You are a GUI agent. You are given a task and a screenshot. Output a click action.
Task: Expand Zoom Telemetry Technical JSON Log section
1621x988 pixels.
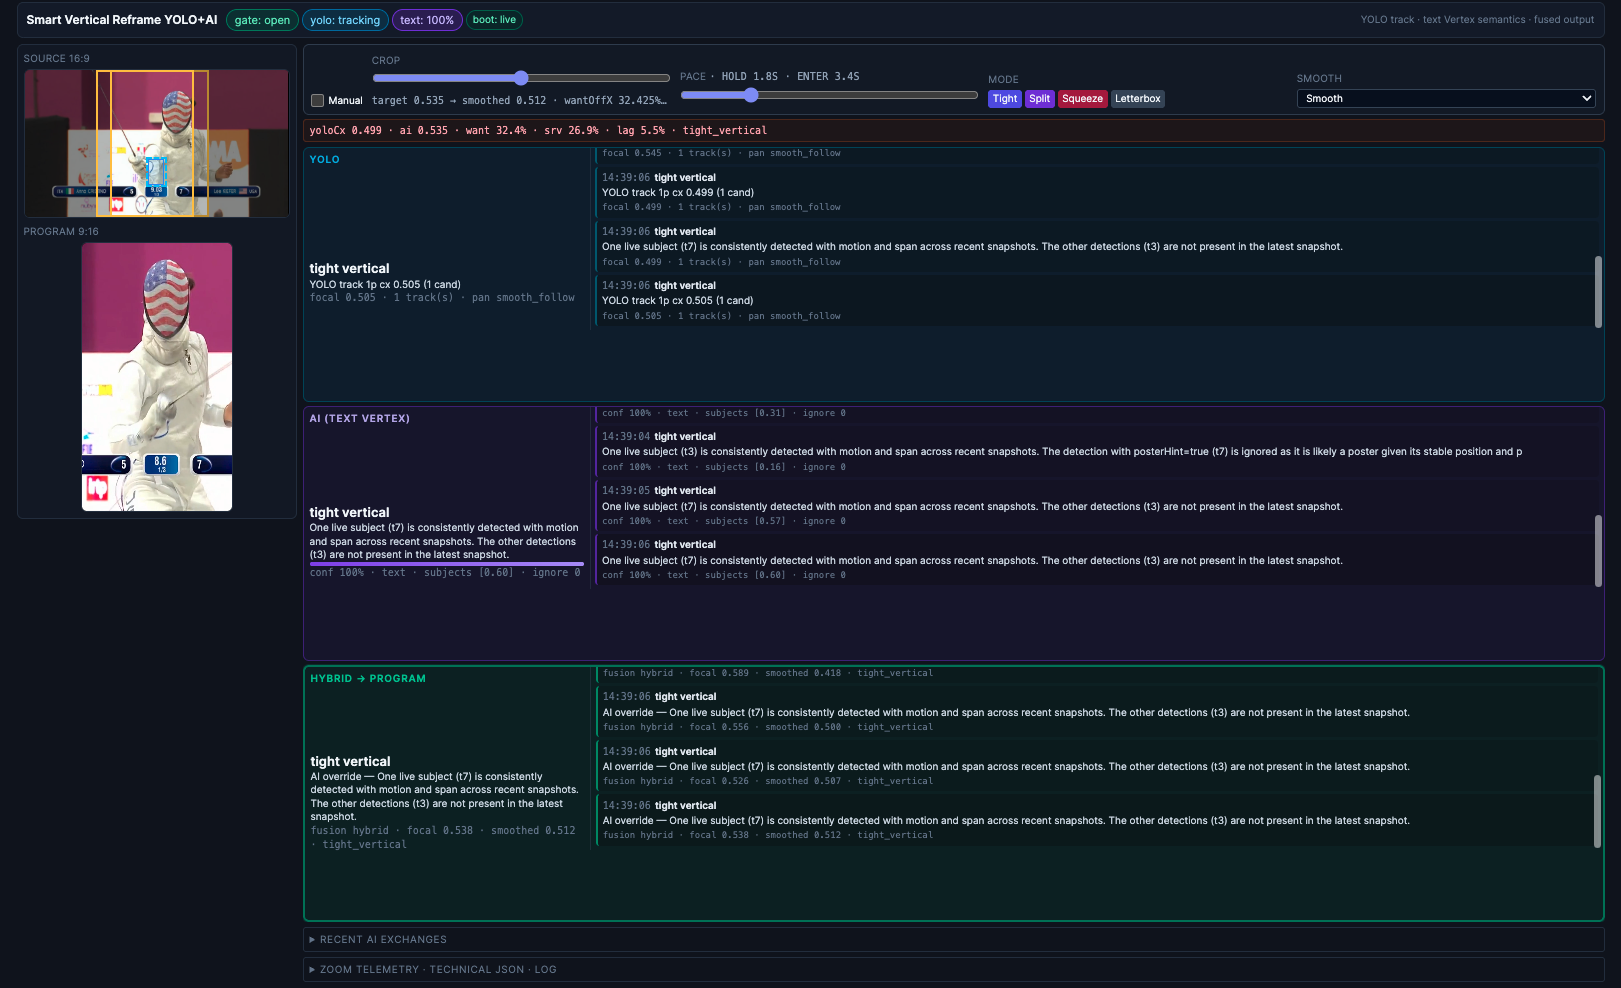point(953,970)
